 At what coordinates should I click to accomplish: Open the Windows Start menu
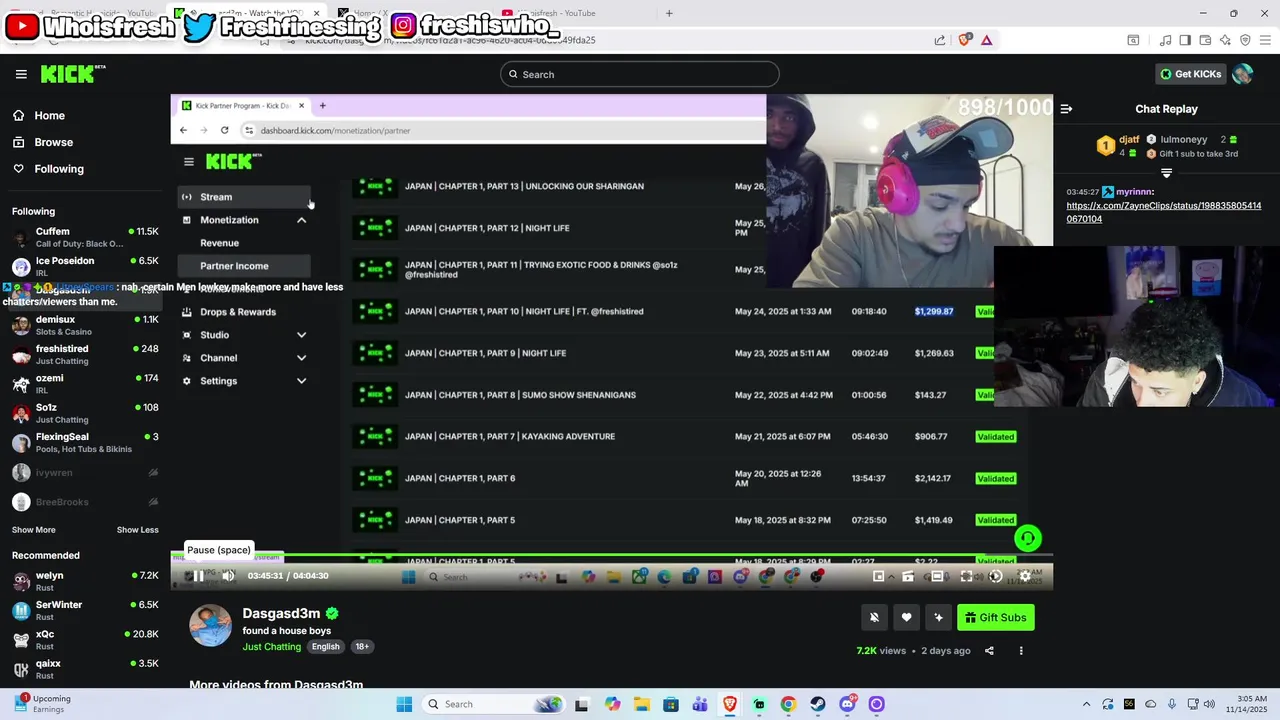(x=404, y=704)
